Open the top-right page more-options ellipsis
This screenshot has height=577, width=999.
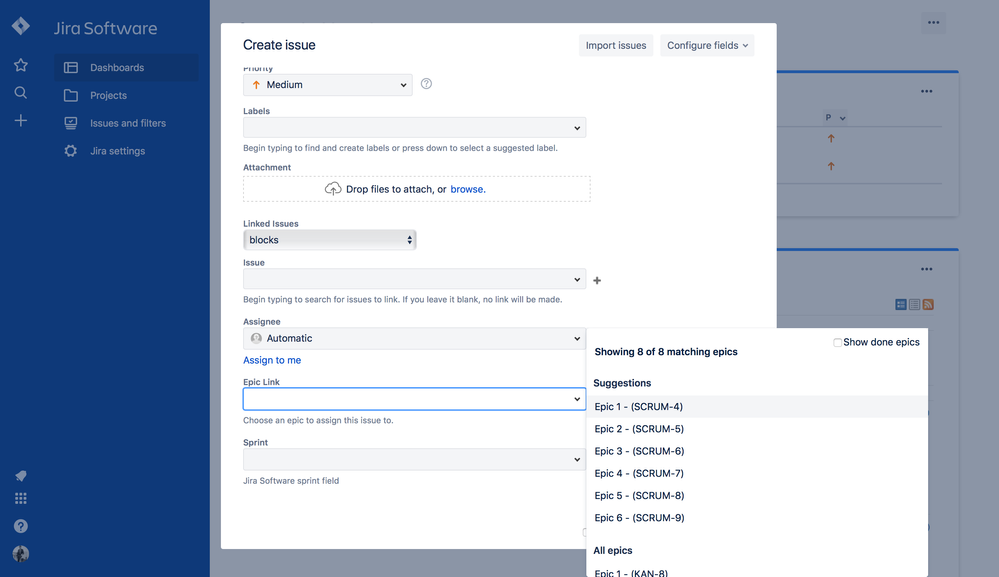933,23
